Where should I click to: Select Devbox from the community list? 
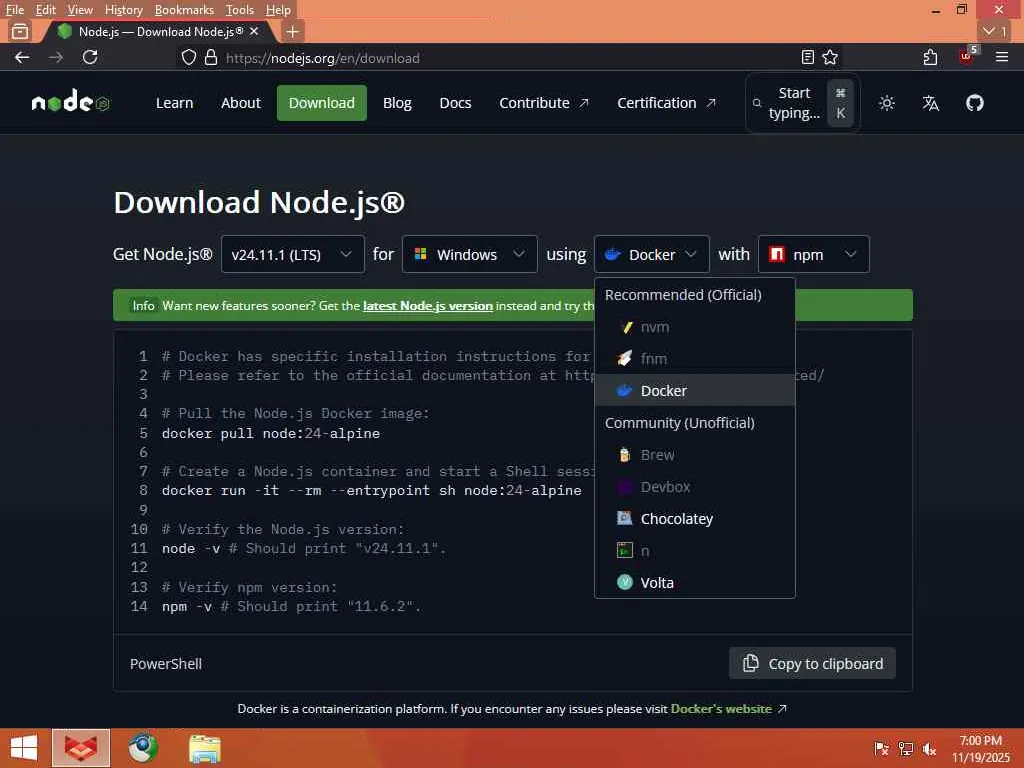694,487
